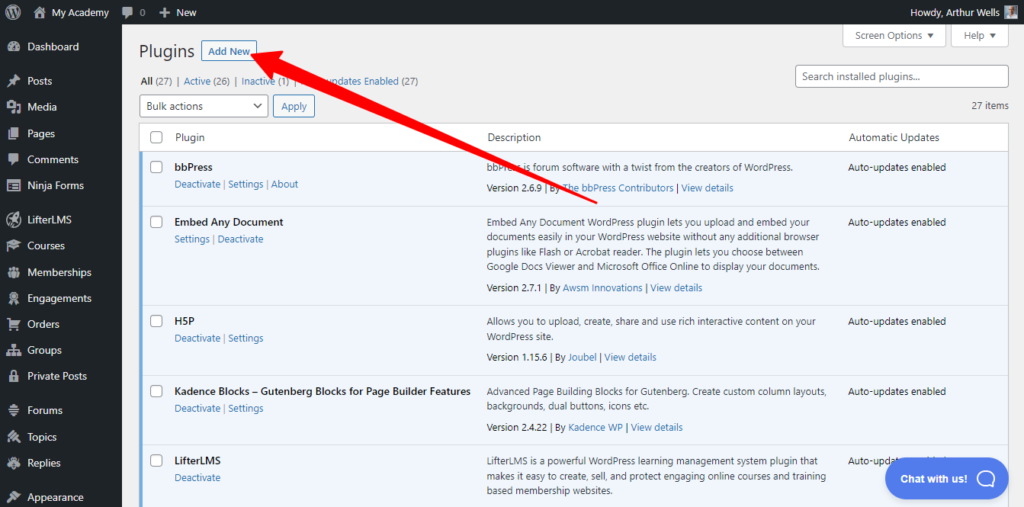Viewport: 1024px width, 507px height.
Task: Click the Posts pushpin icon
Action: pyautogui.click(x=13, y=81)
